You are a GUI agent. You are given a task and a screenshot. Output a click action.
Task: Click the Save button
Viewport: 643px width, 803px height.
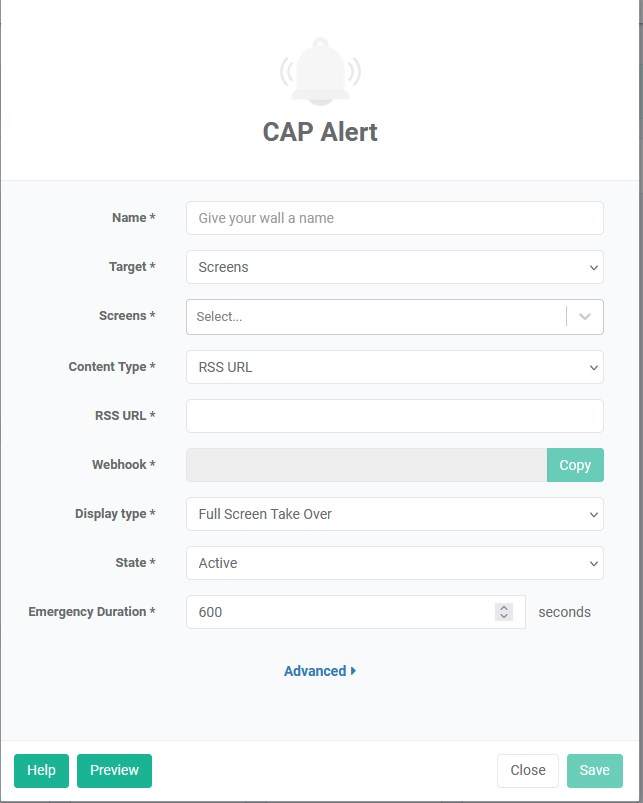click(595, 770)
